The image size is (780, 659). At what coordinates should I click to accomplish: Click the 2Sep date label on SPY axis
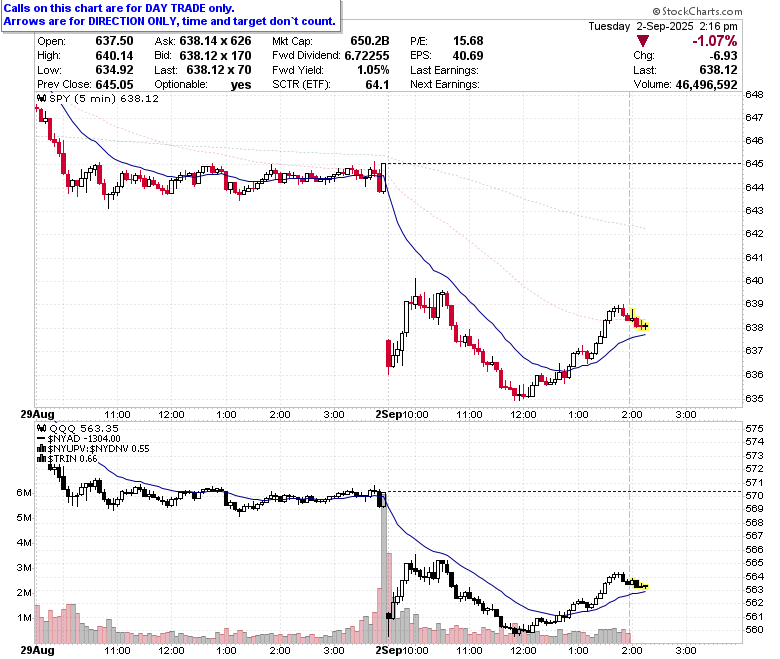[x=389, y=414]
